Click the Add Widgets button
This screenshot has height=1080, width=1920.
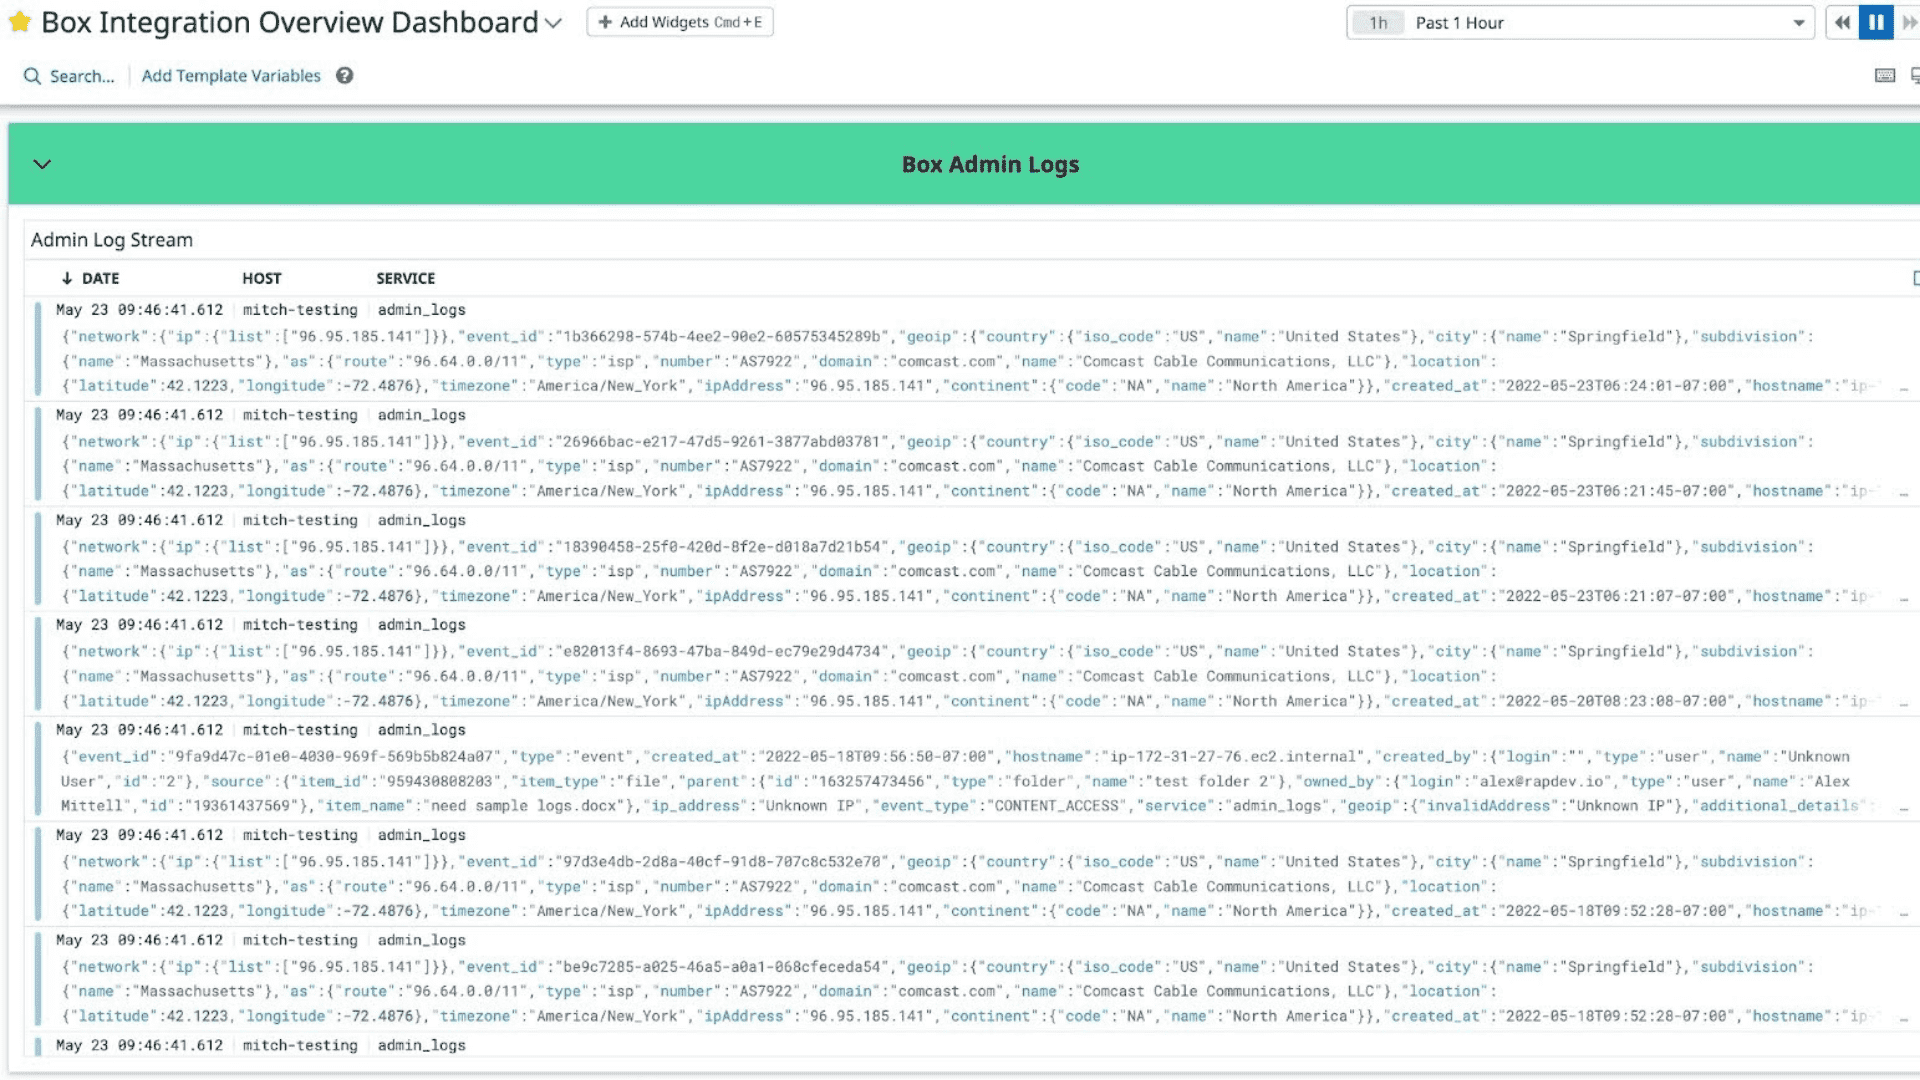click(680, 22)
